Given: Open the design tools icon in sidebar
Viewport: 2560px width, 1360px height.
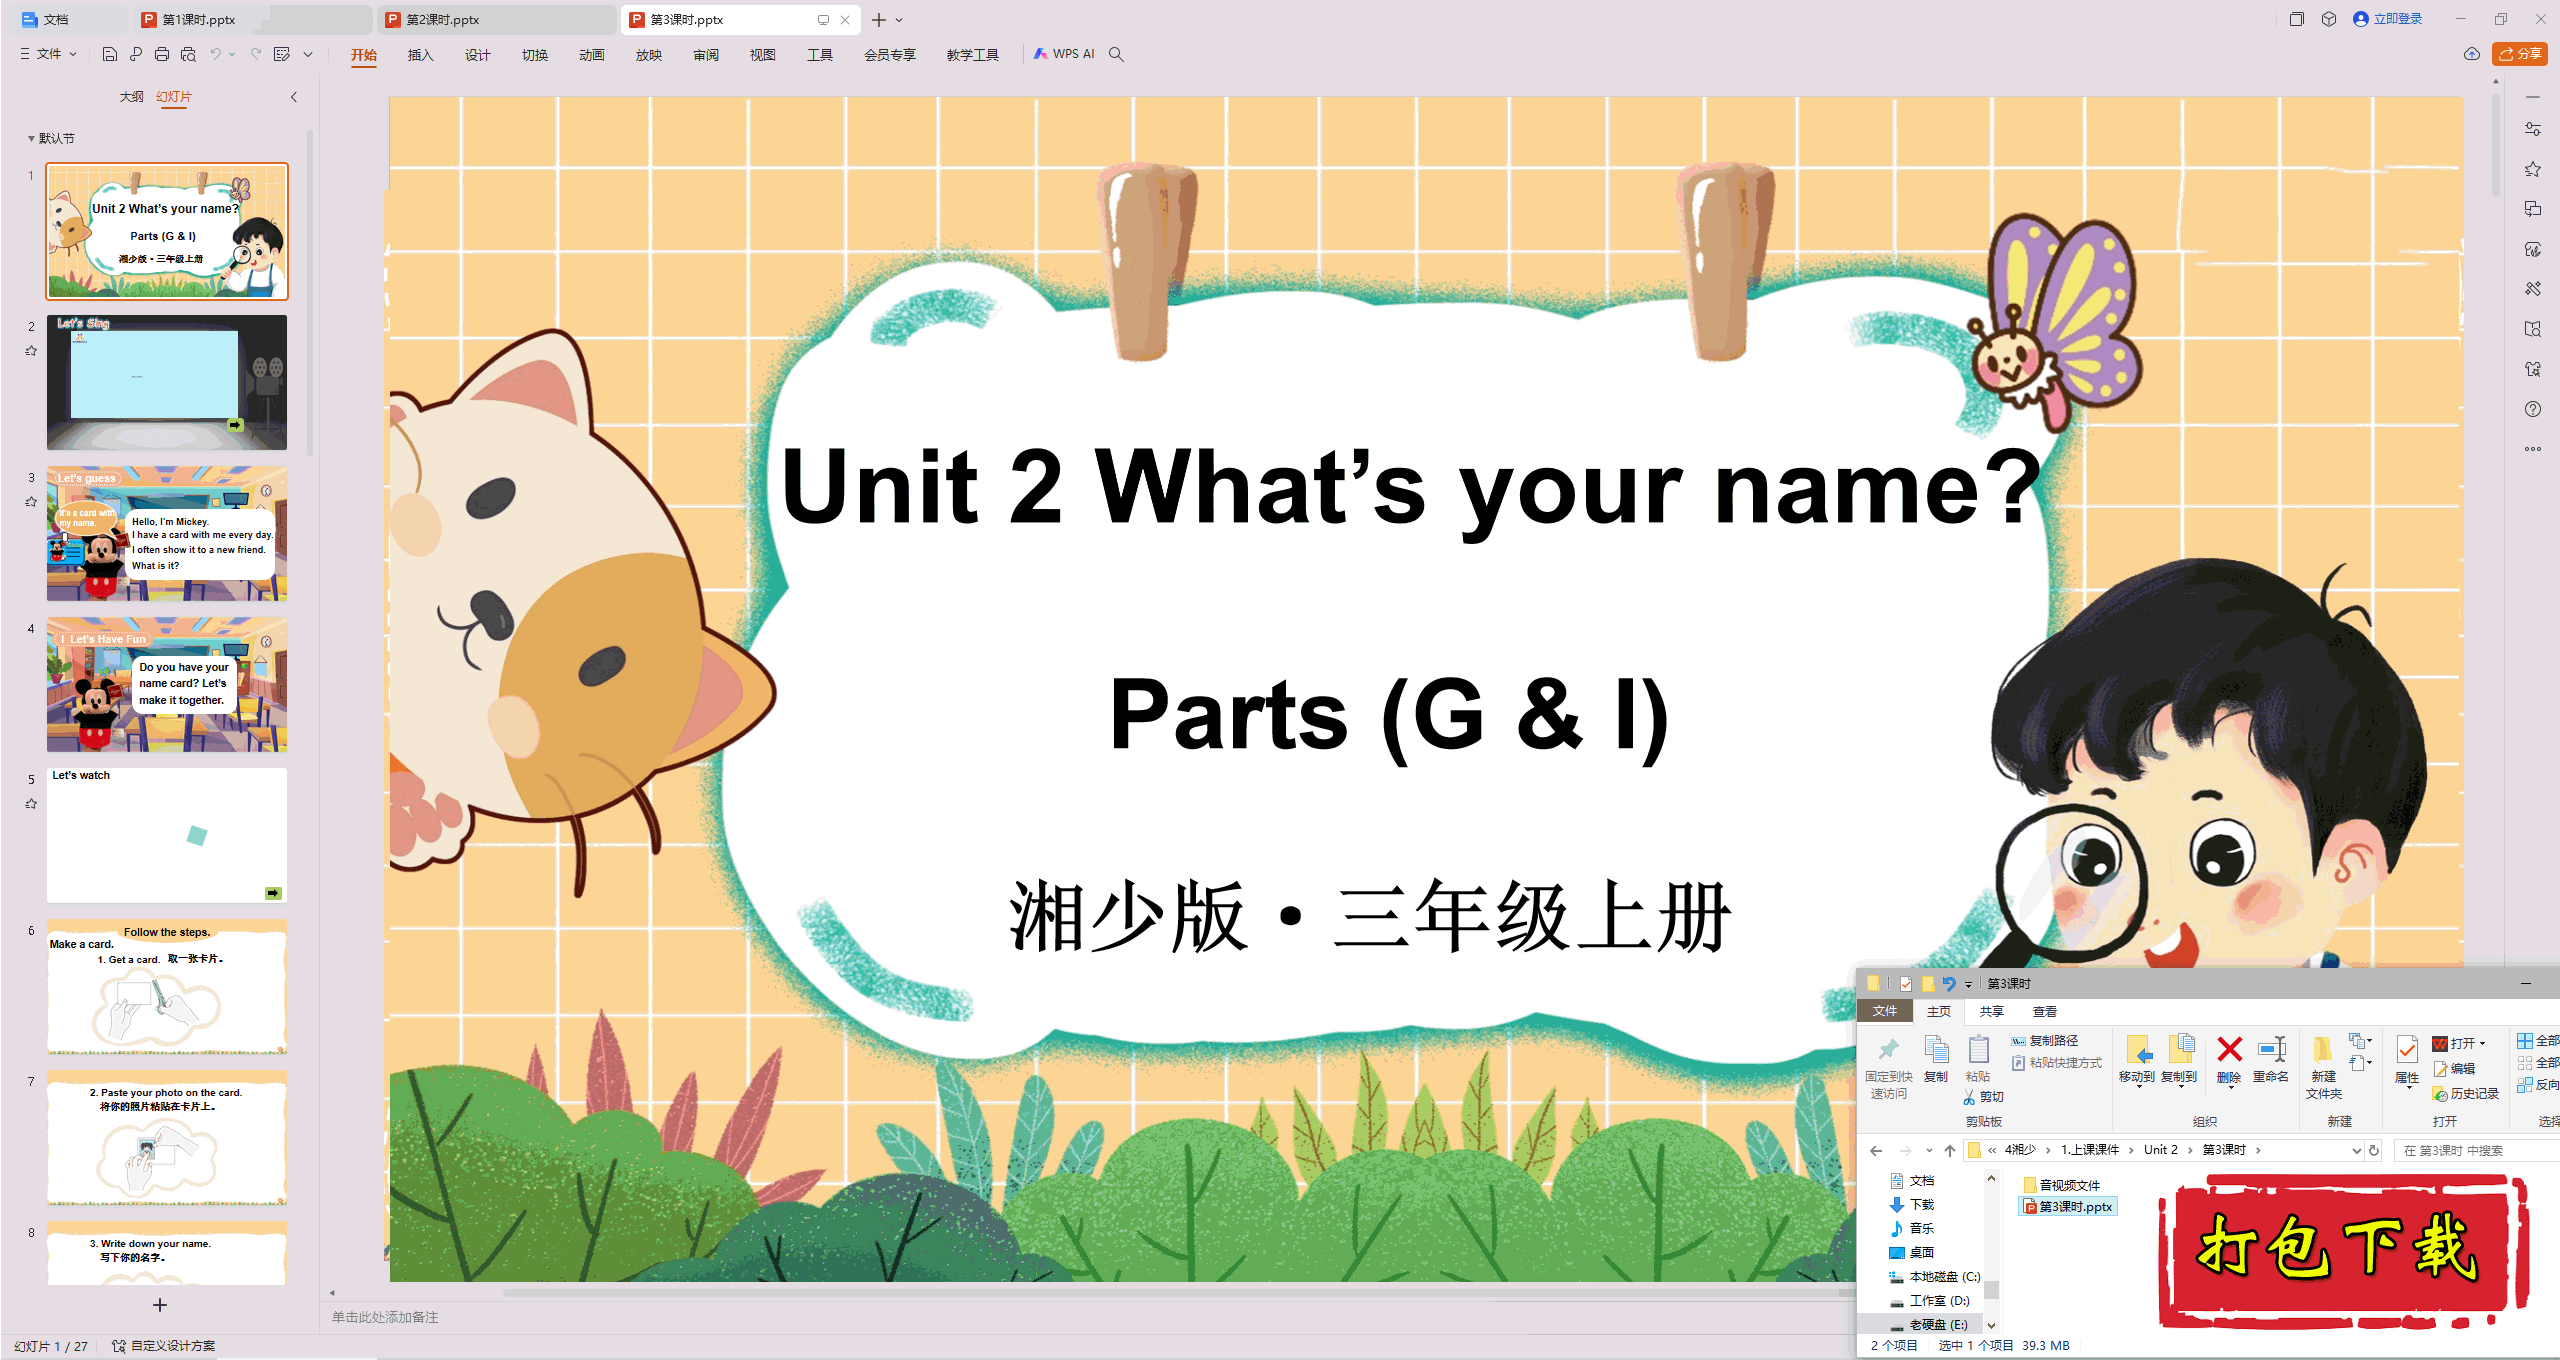Looking at the screenshot, I should coord(2532,289).
